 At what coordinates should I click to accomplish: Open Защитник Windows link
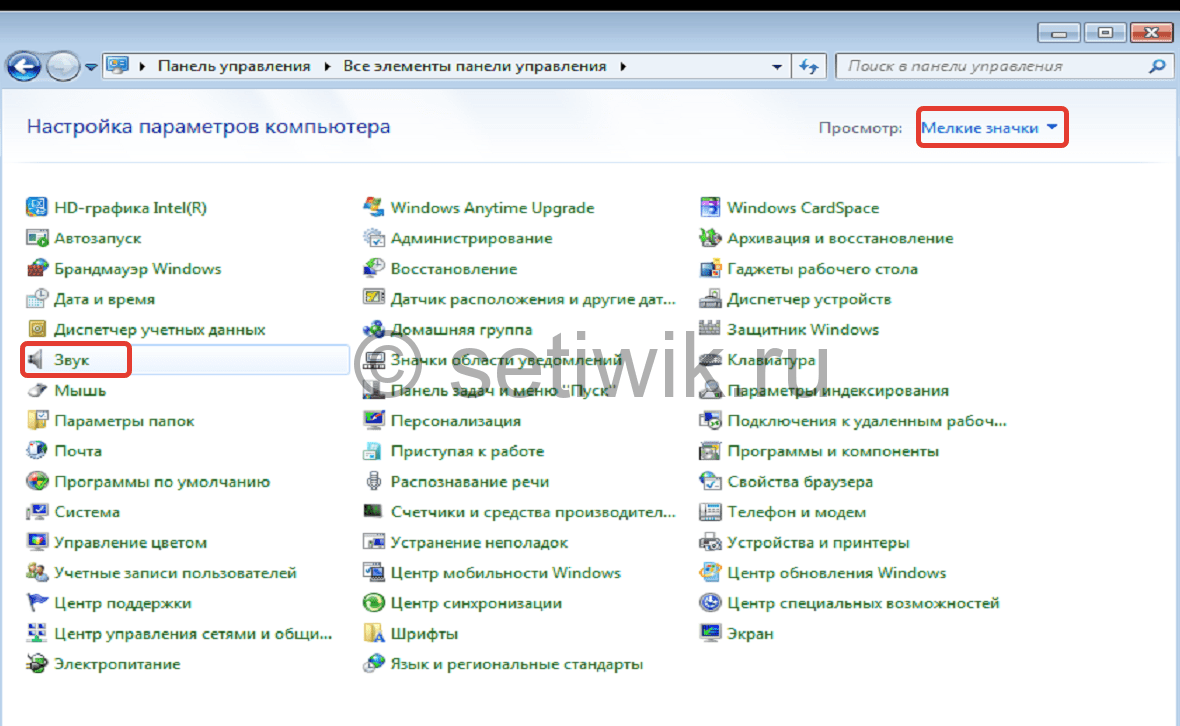click(803, 330)
